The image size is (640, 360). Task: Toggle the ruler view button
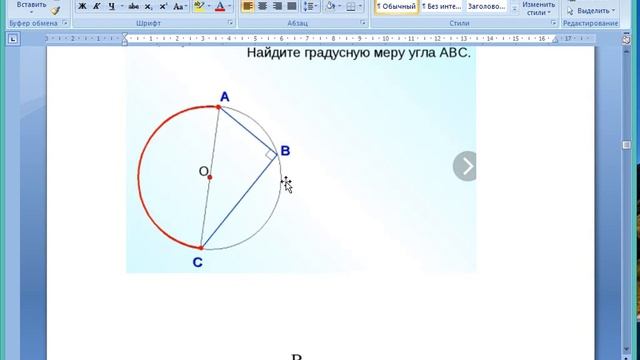point(627,39)
